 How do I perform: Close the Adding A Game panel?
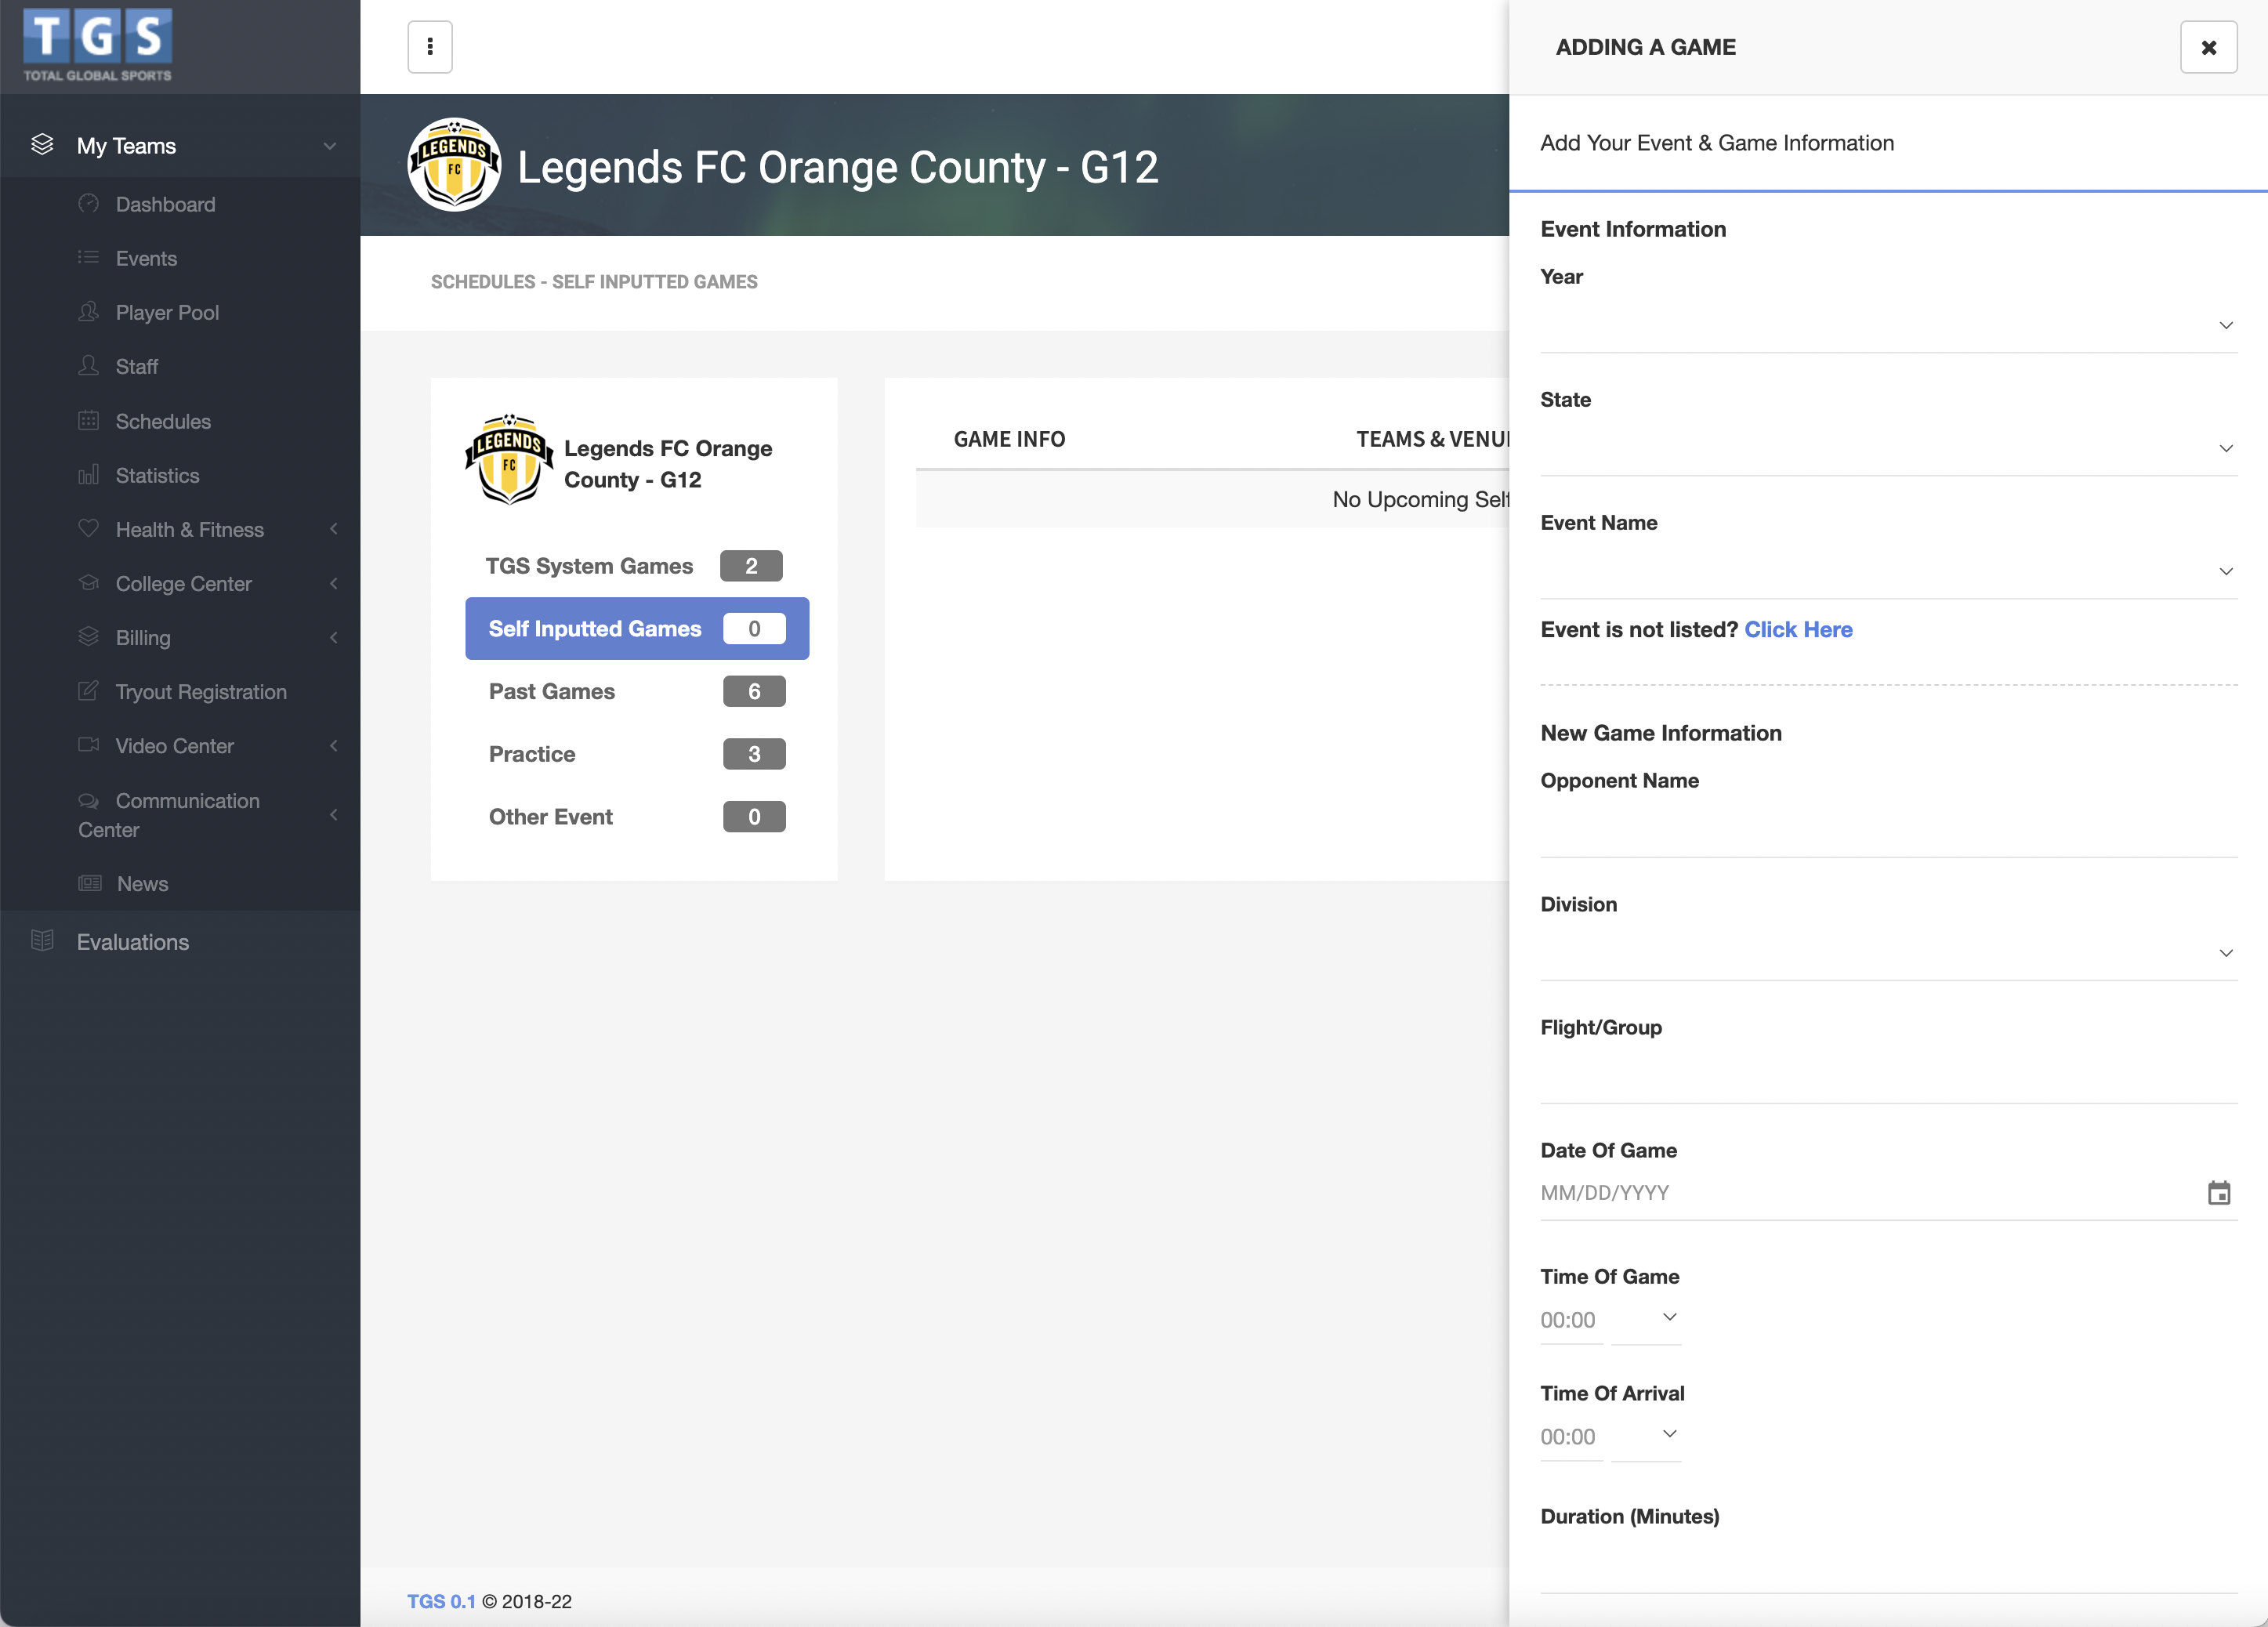click(2209, 47)
